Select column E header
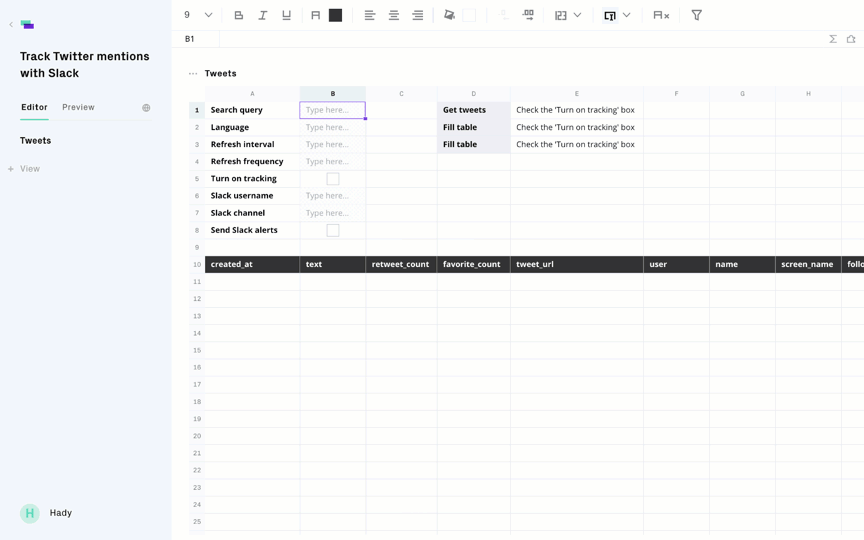 [577, 94]
